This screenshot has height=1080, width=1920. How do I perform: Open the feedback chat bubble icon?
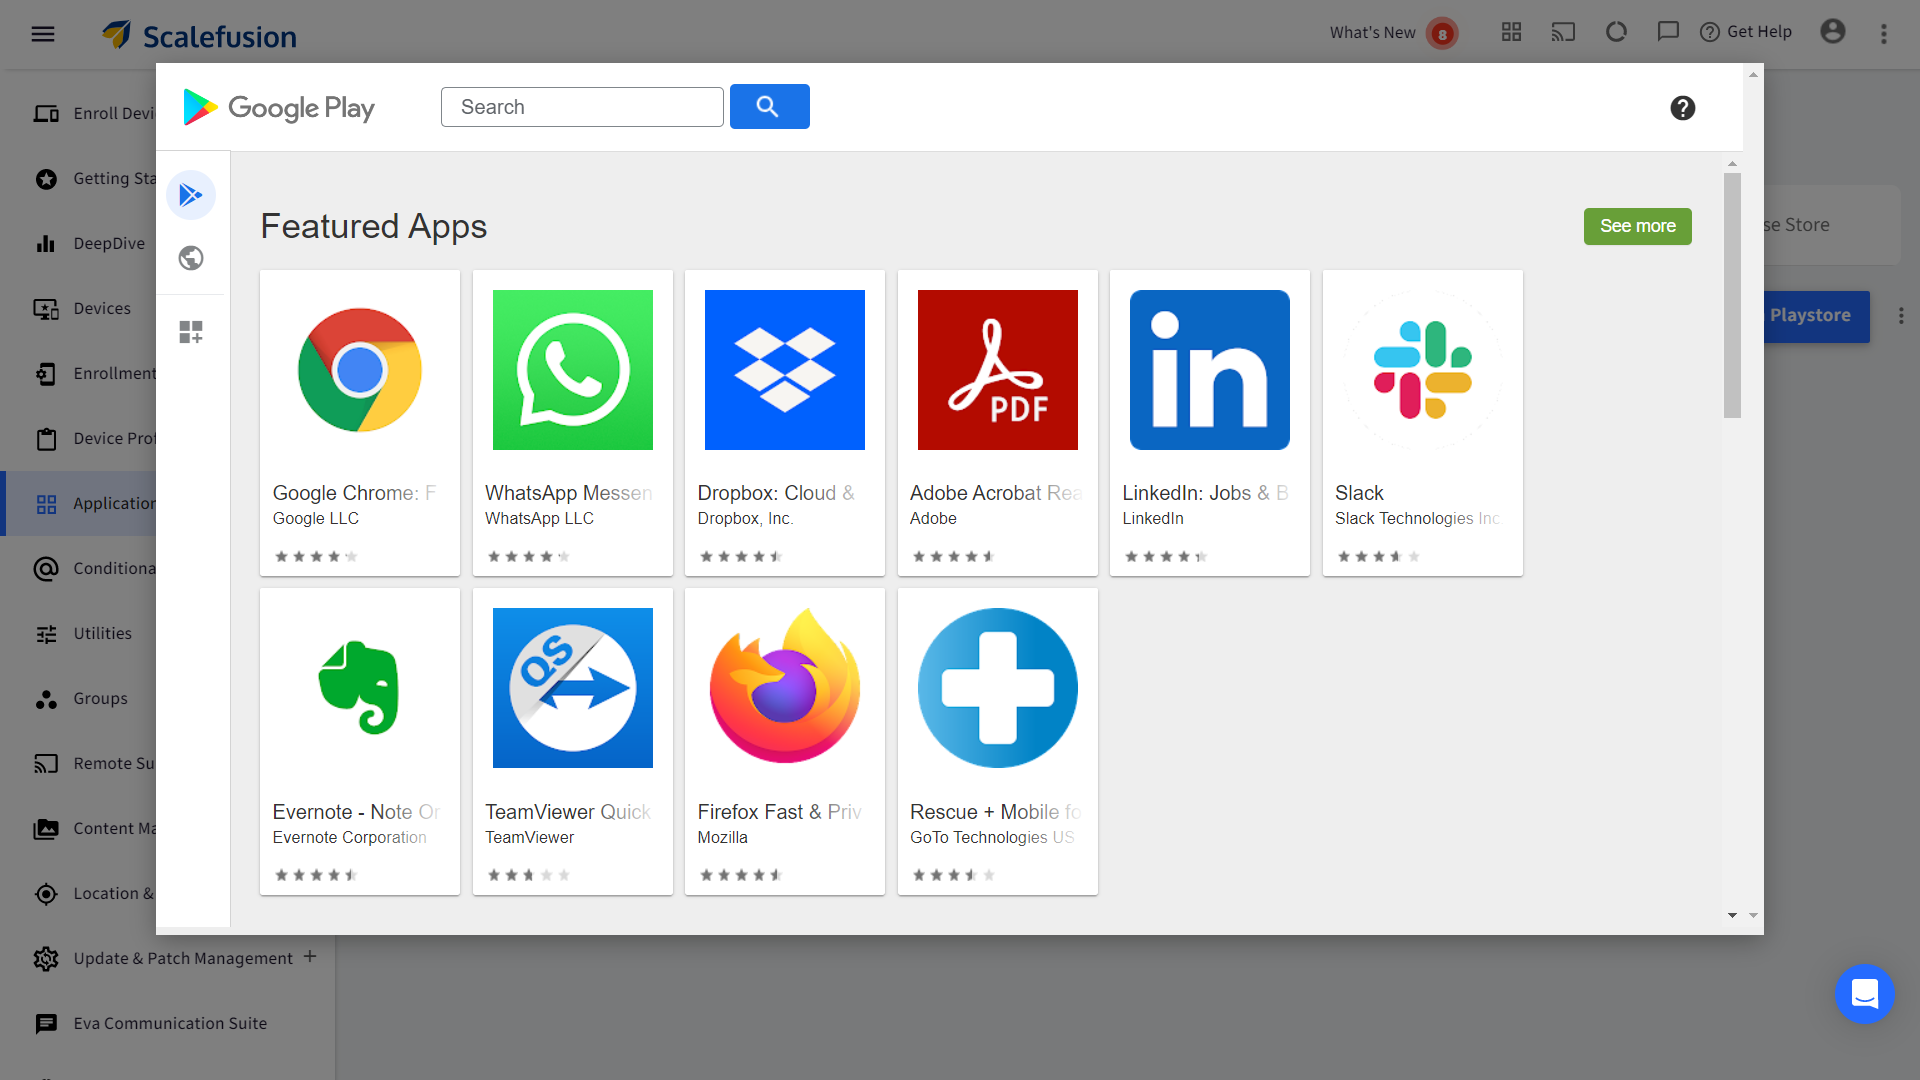pyautogui.click(x=1667, y=31)
